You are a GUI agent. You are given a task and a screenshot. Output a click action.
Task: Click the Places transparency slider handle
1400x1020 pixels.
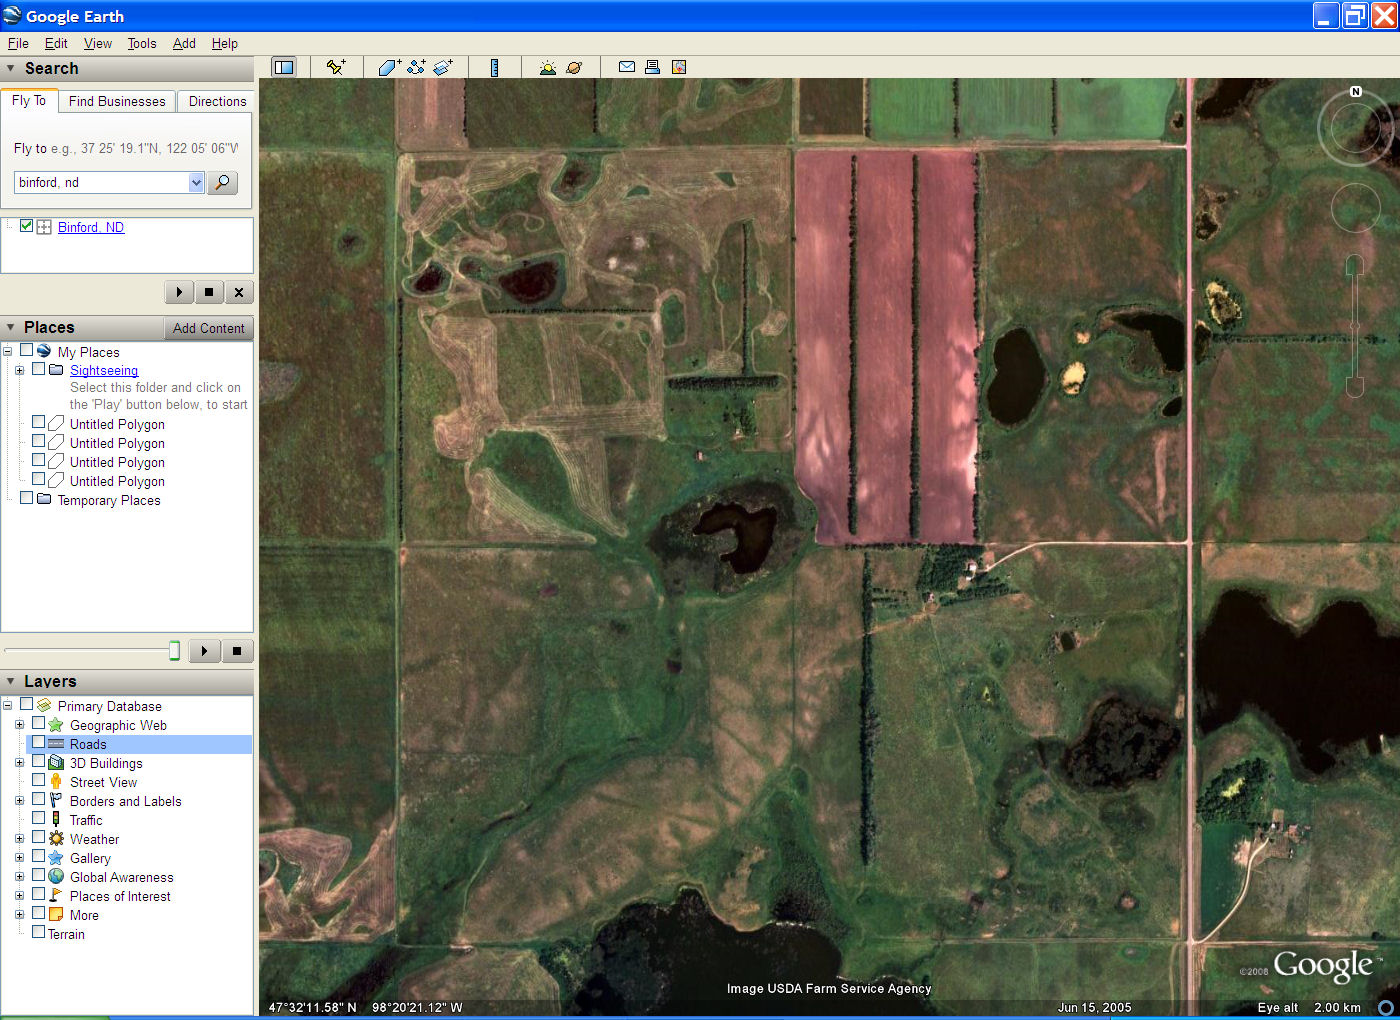tap(174, 651)
